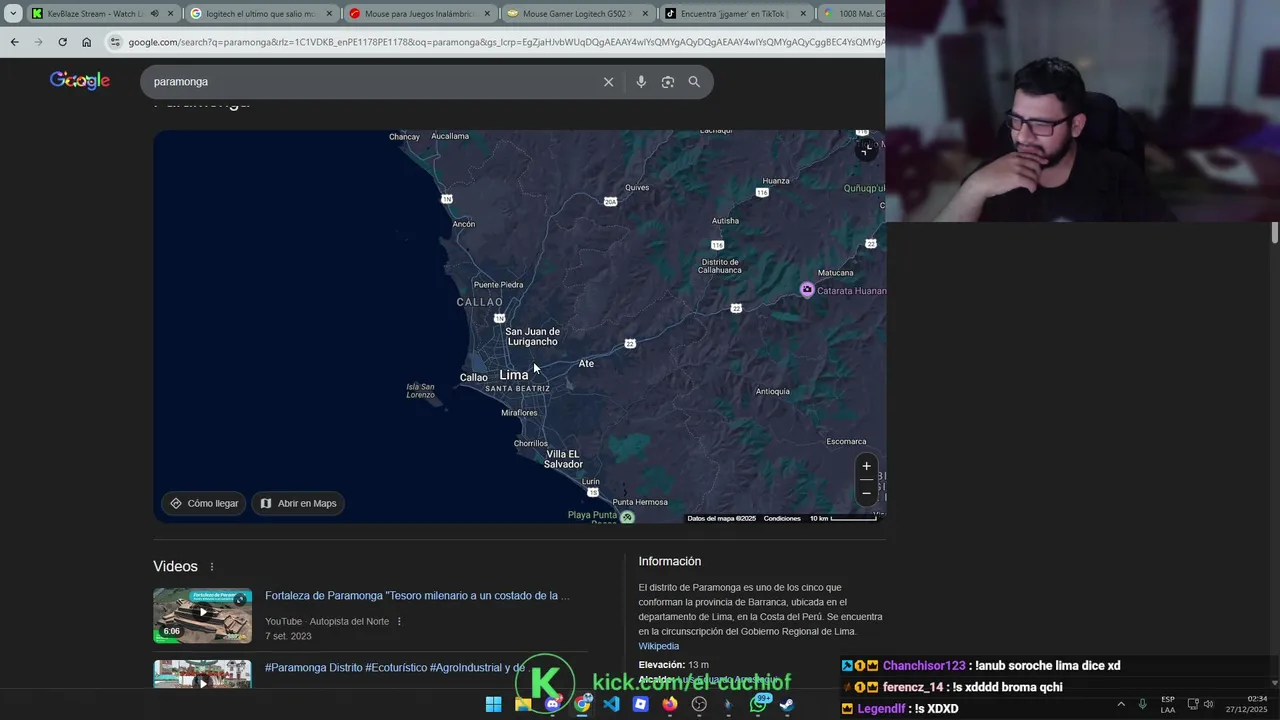The width and height of the screenshot is (1280, 720).
Task: Open 'Fortaleza de Paramonga' video link
Action: pyautogui.click(x=417, y=596)
